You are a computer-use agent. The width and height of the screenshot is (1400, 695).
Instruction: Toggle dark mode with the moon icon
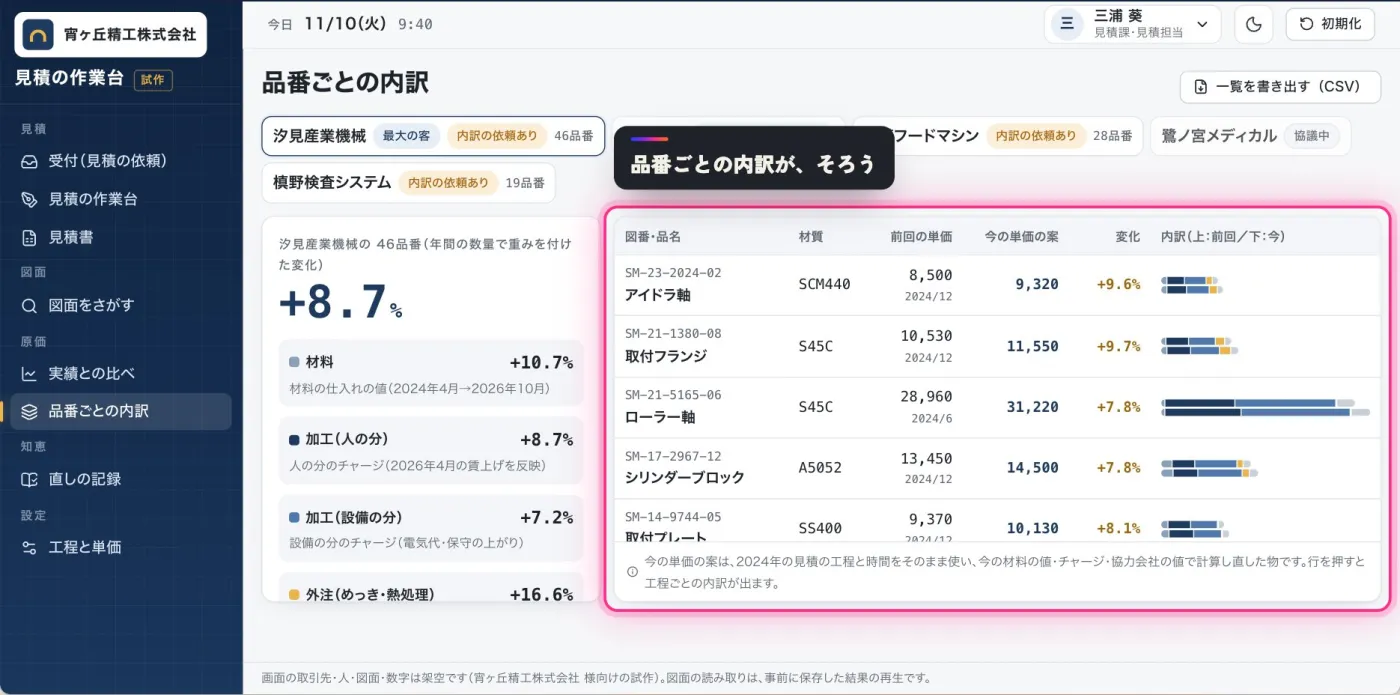point(1254,24)
